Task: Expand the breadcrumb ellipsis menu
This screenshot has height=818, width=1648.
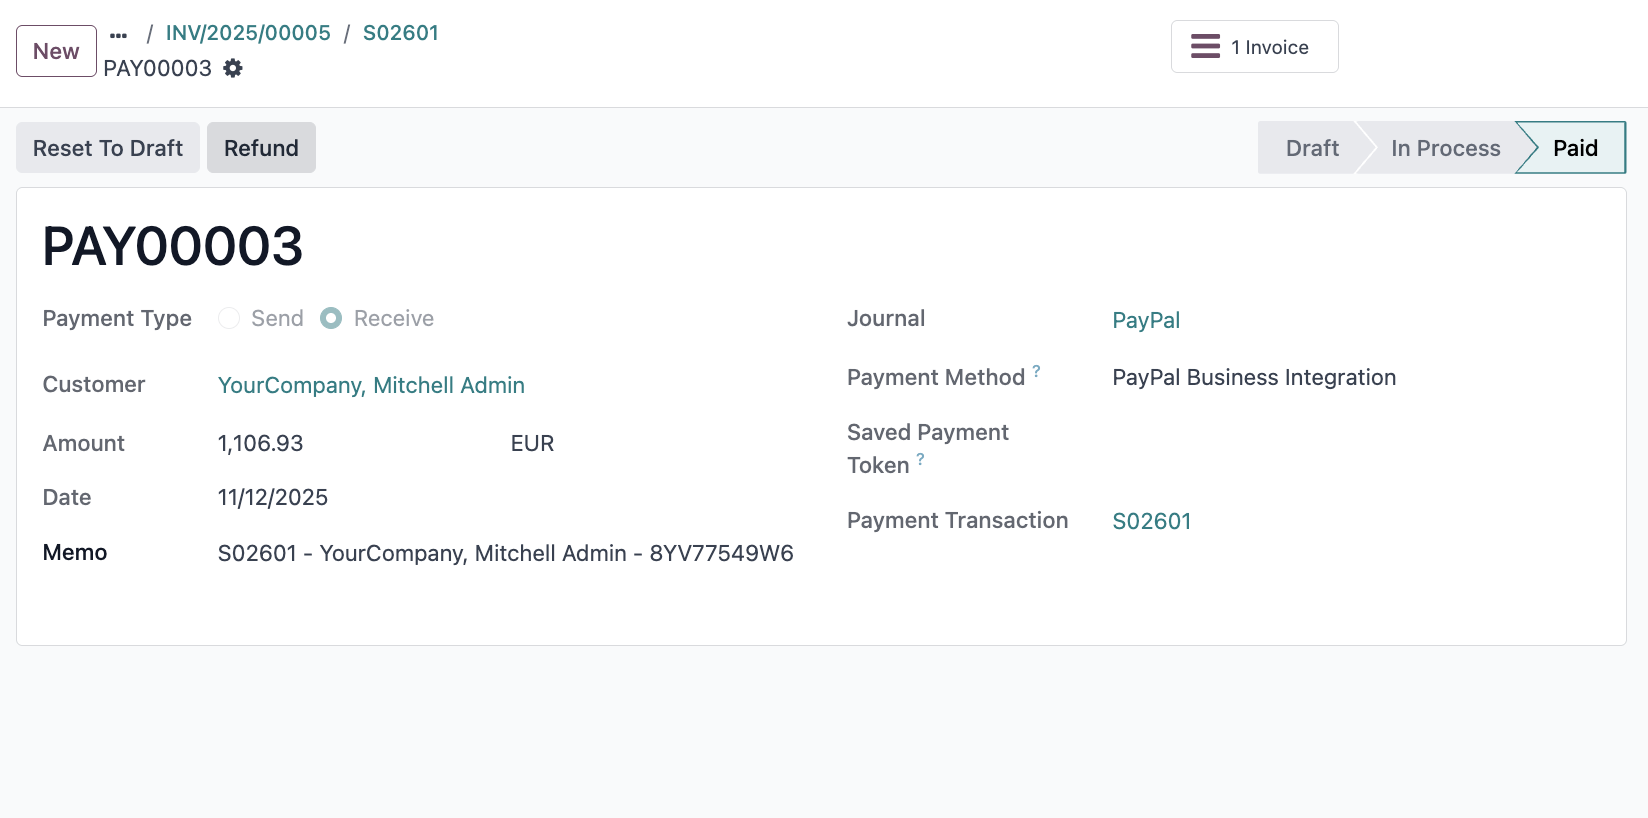Action: pos(119,35)
